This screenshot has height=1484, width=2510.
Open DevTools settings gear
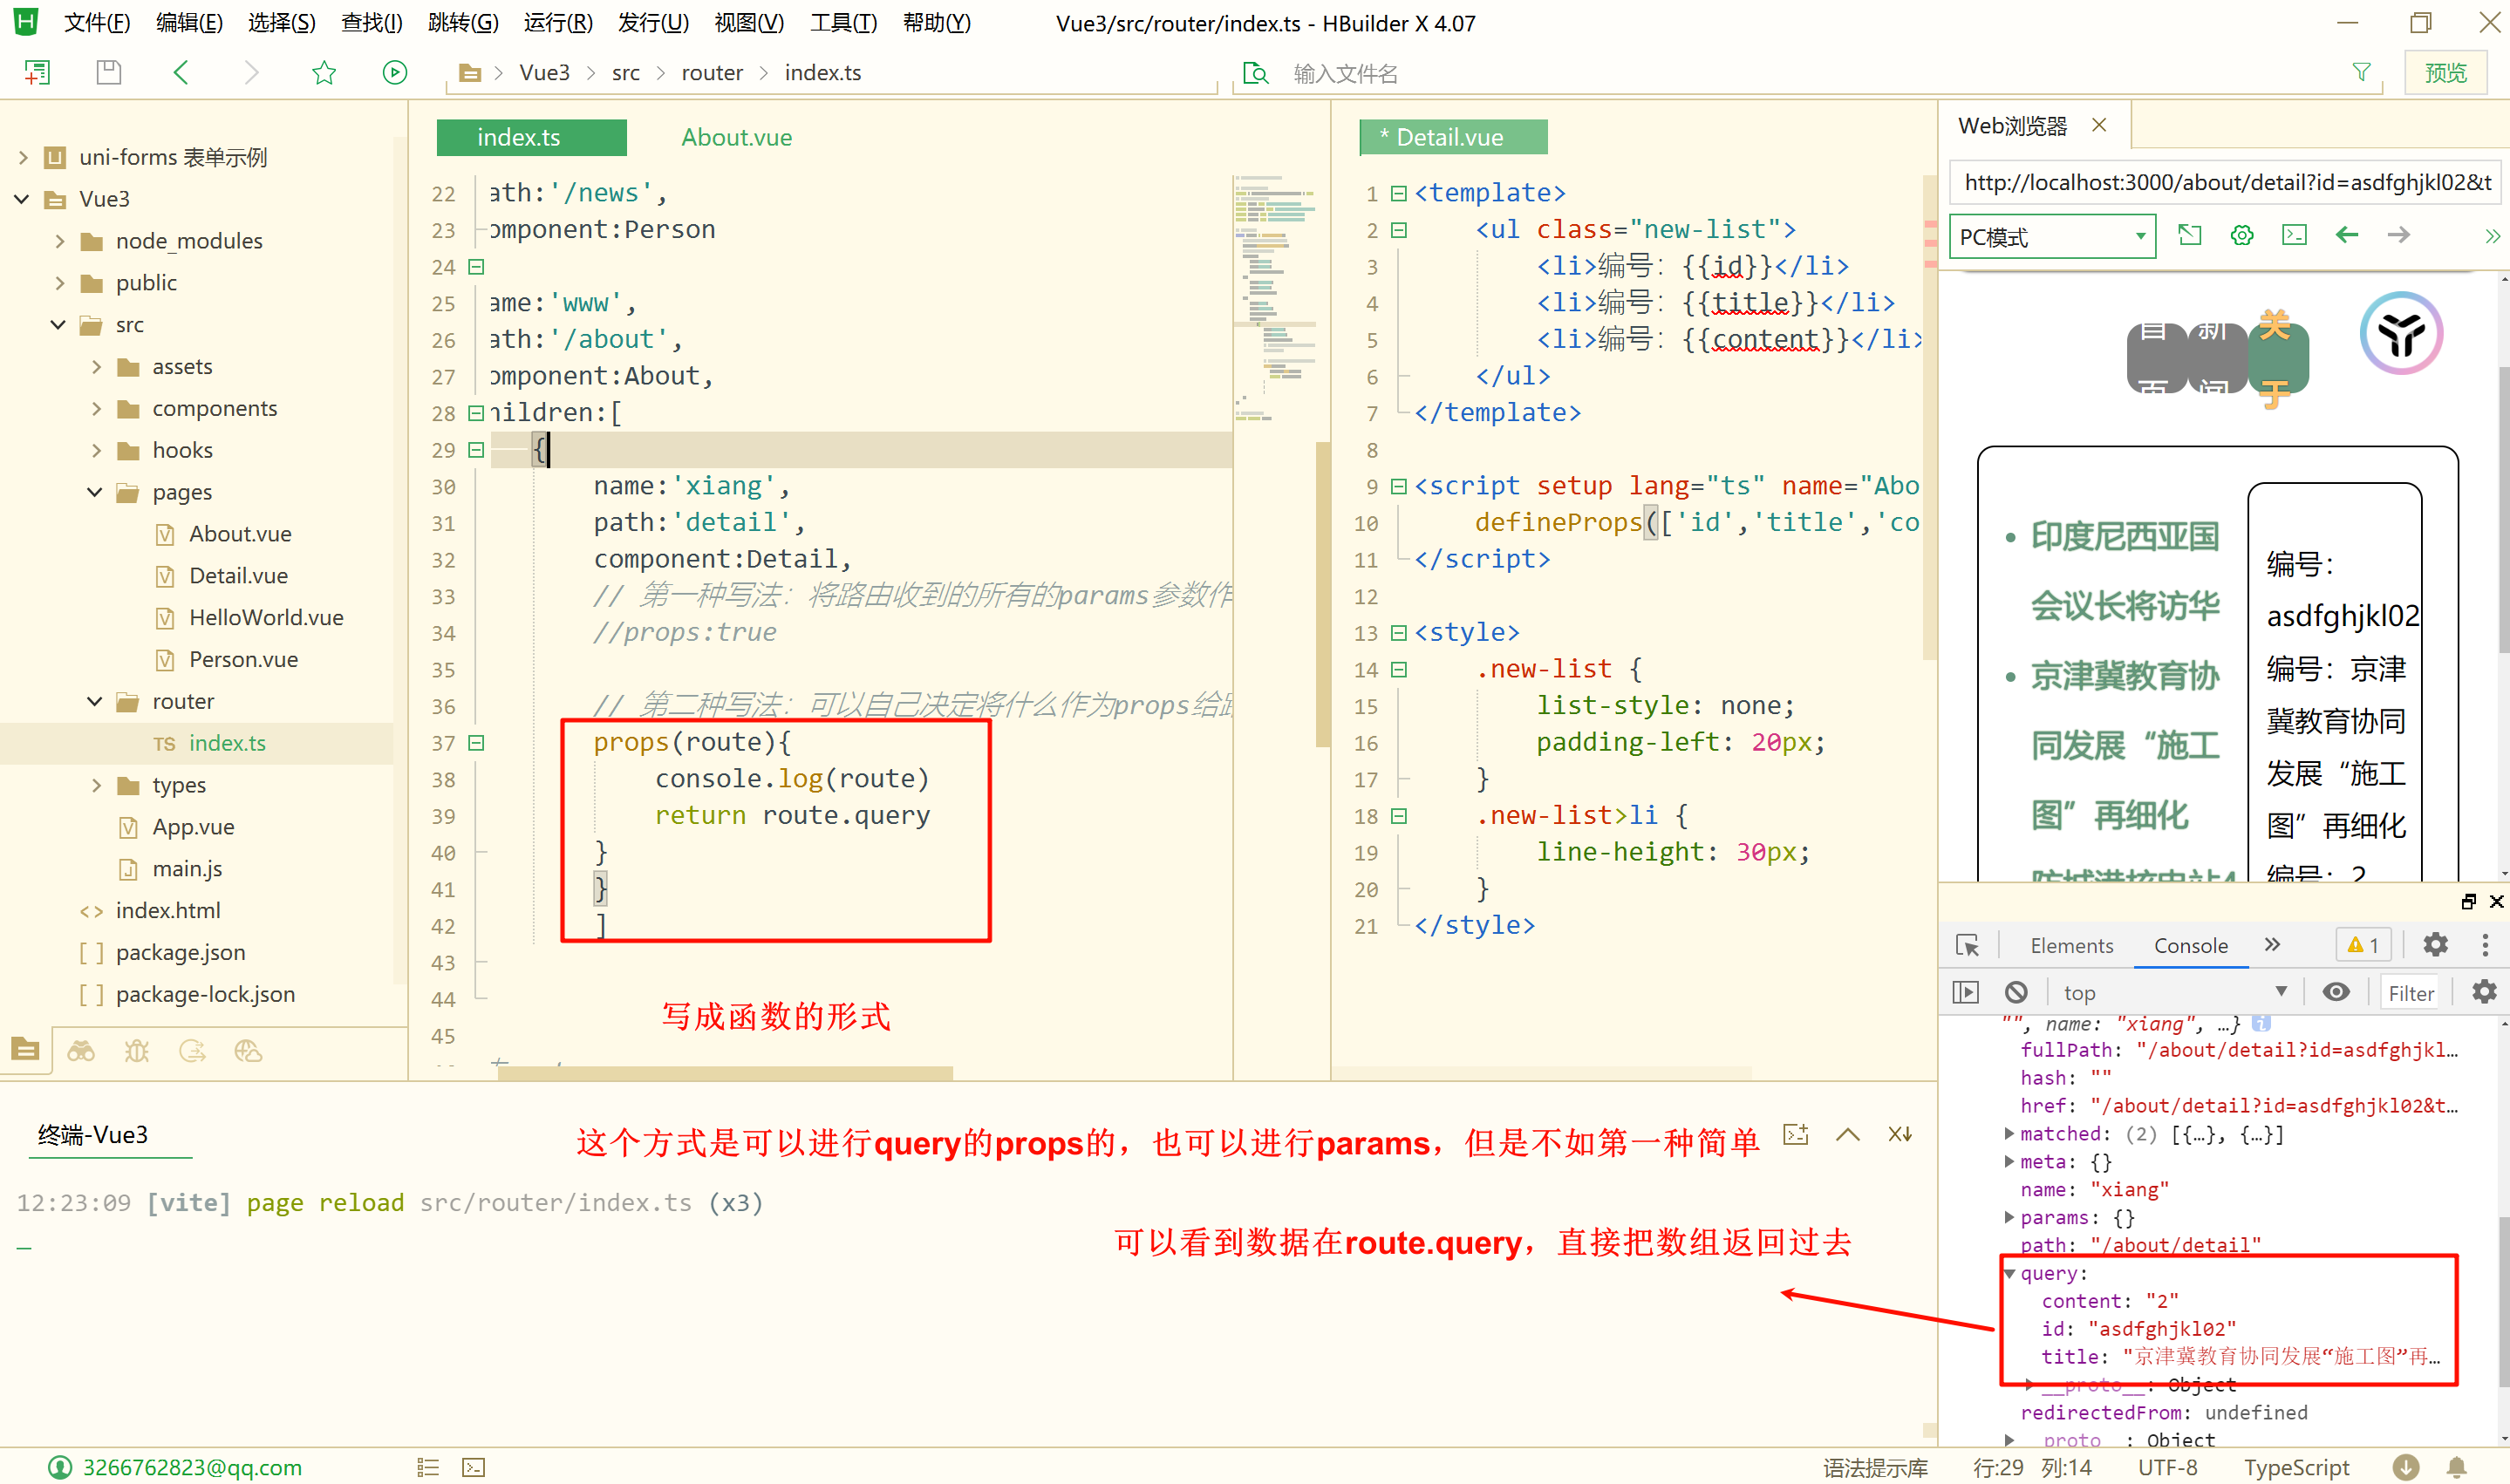[x=2435, y=944]
